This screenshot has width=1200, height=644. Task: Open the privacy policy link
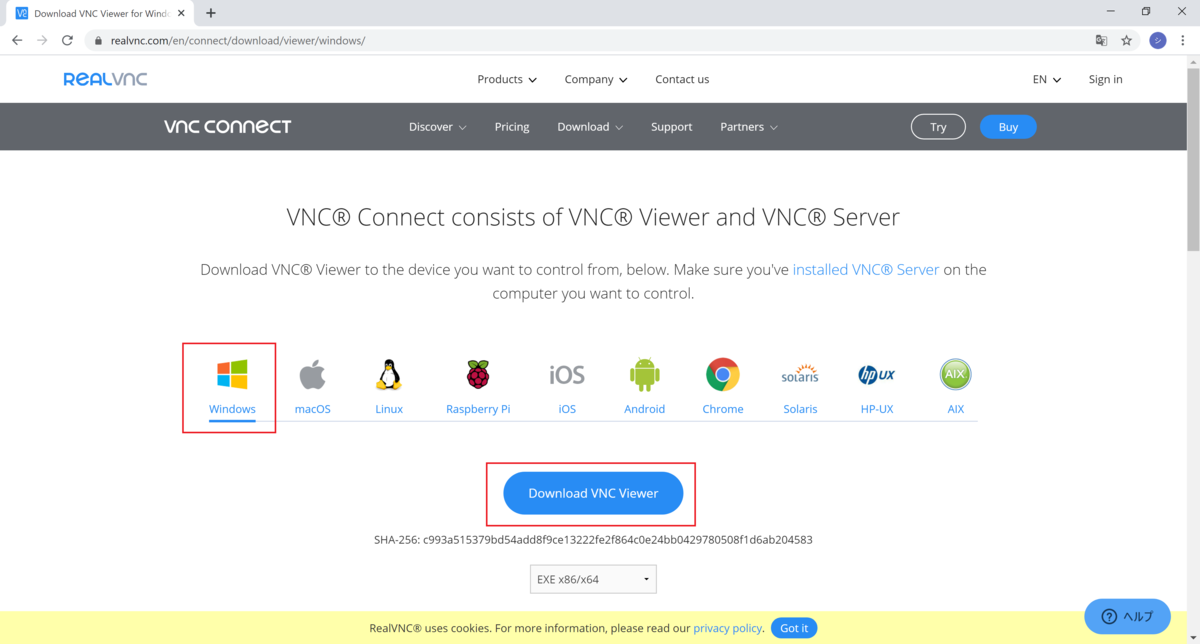728,628
